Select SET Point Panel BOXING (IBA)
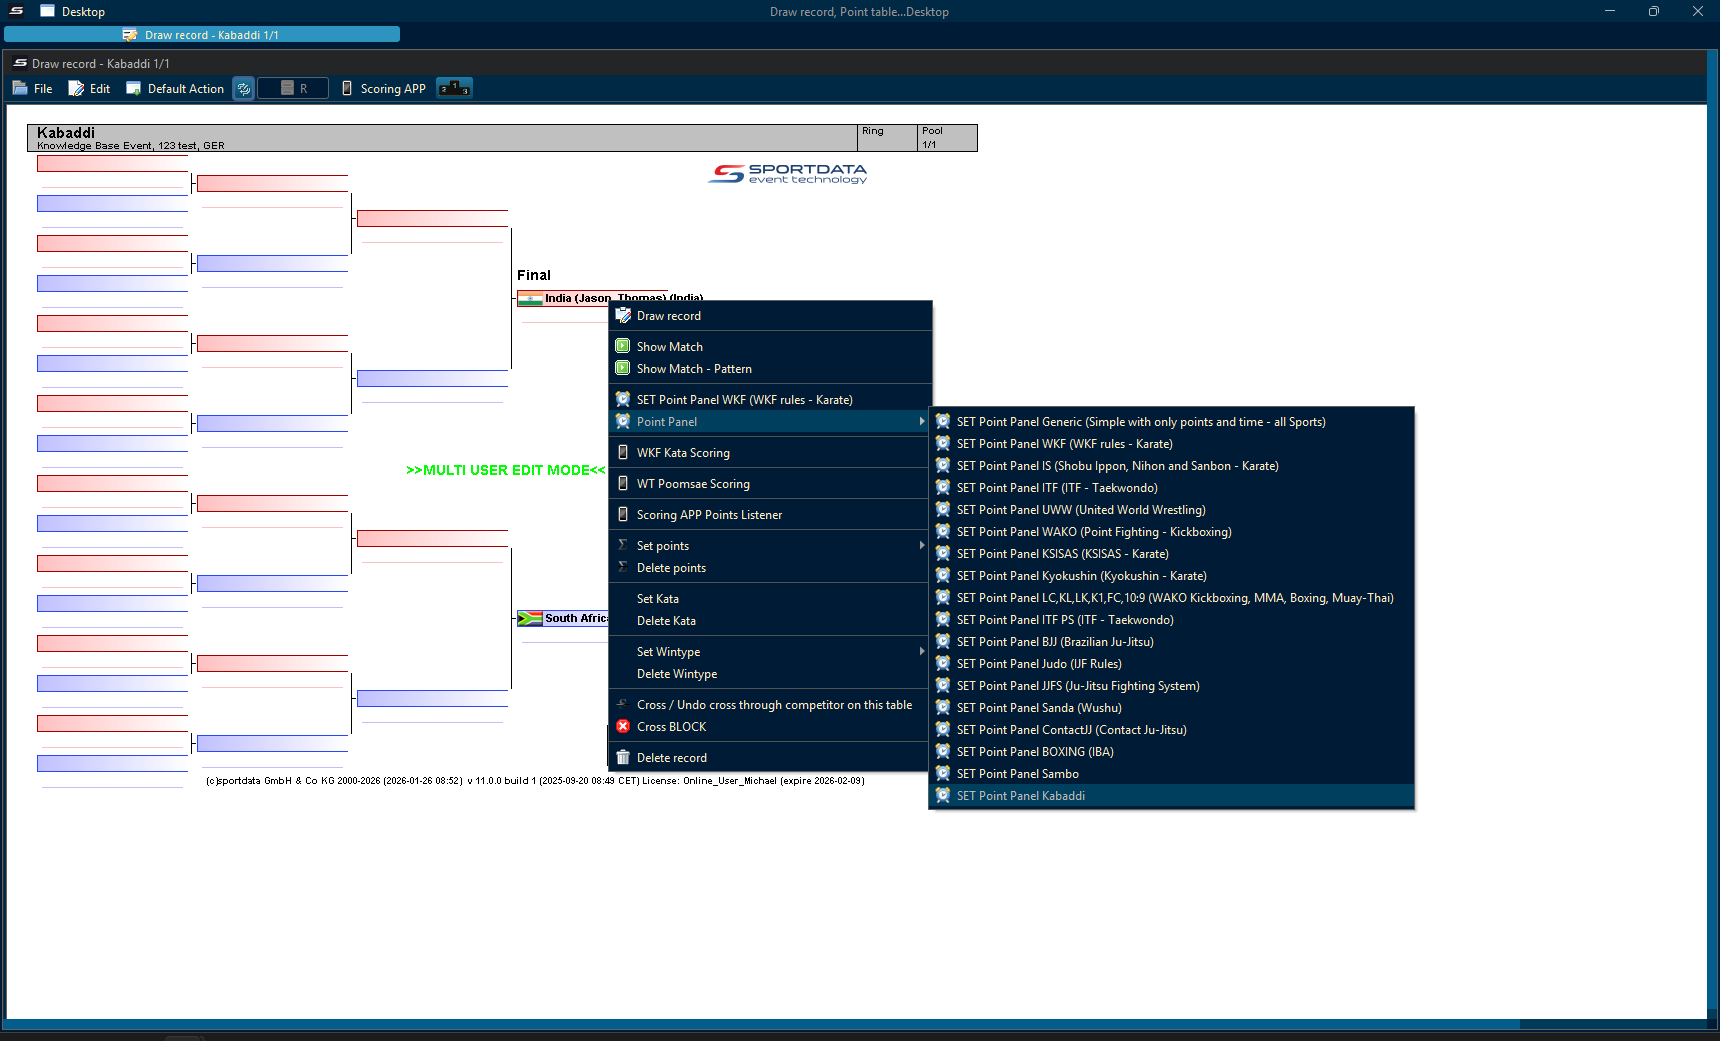 click(1034, 752)
